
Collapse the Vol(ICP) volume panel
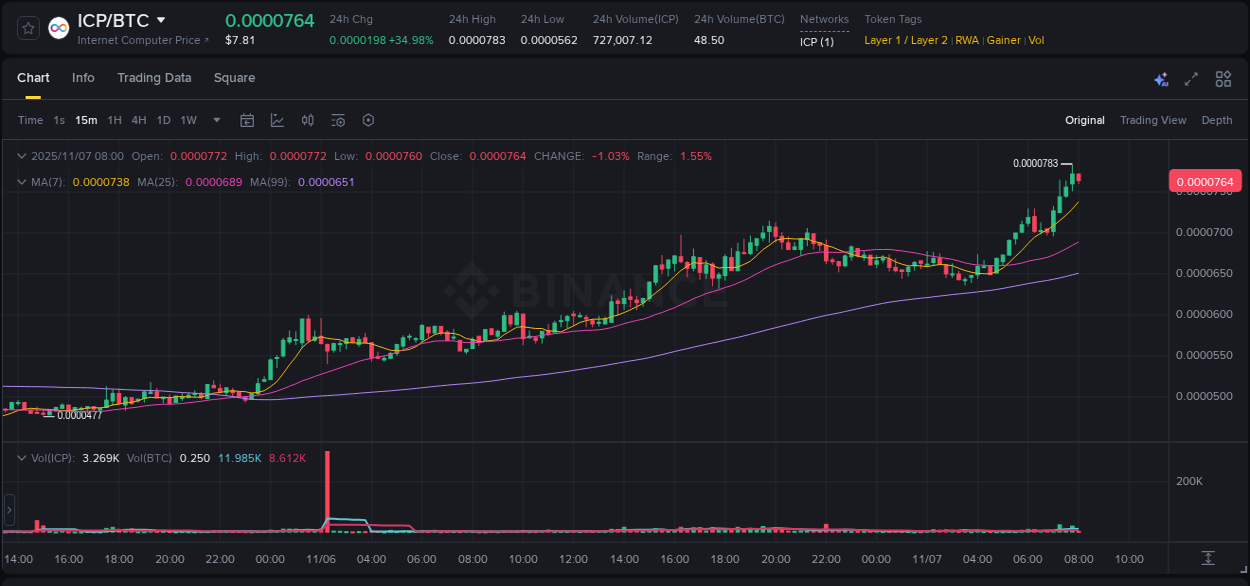coord(21,458)
